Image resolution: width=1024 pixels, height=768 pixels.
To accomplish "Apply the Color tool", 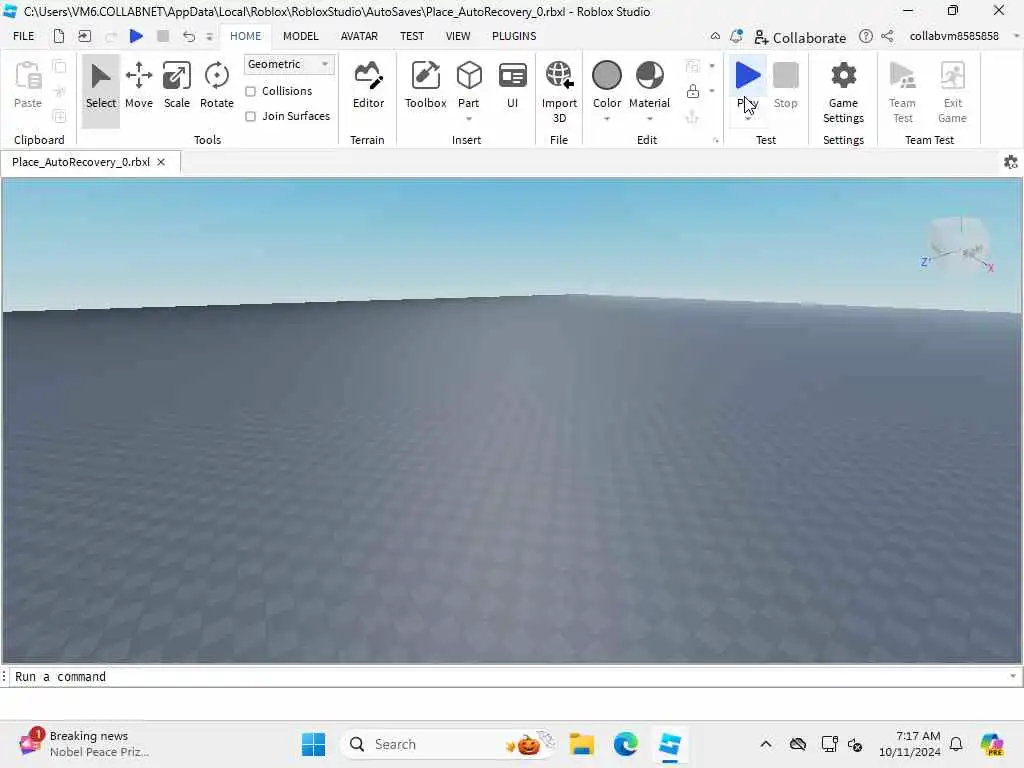I will pos(607,84).
